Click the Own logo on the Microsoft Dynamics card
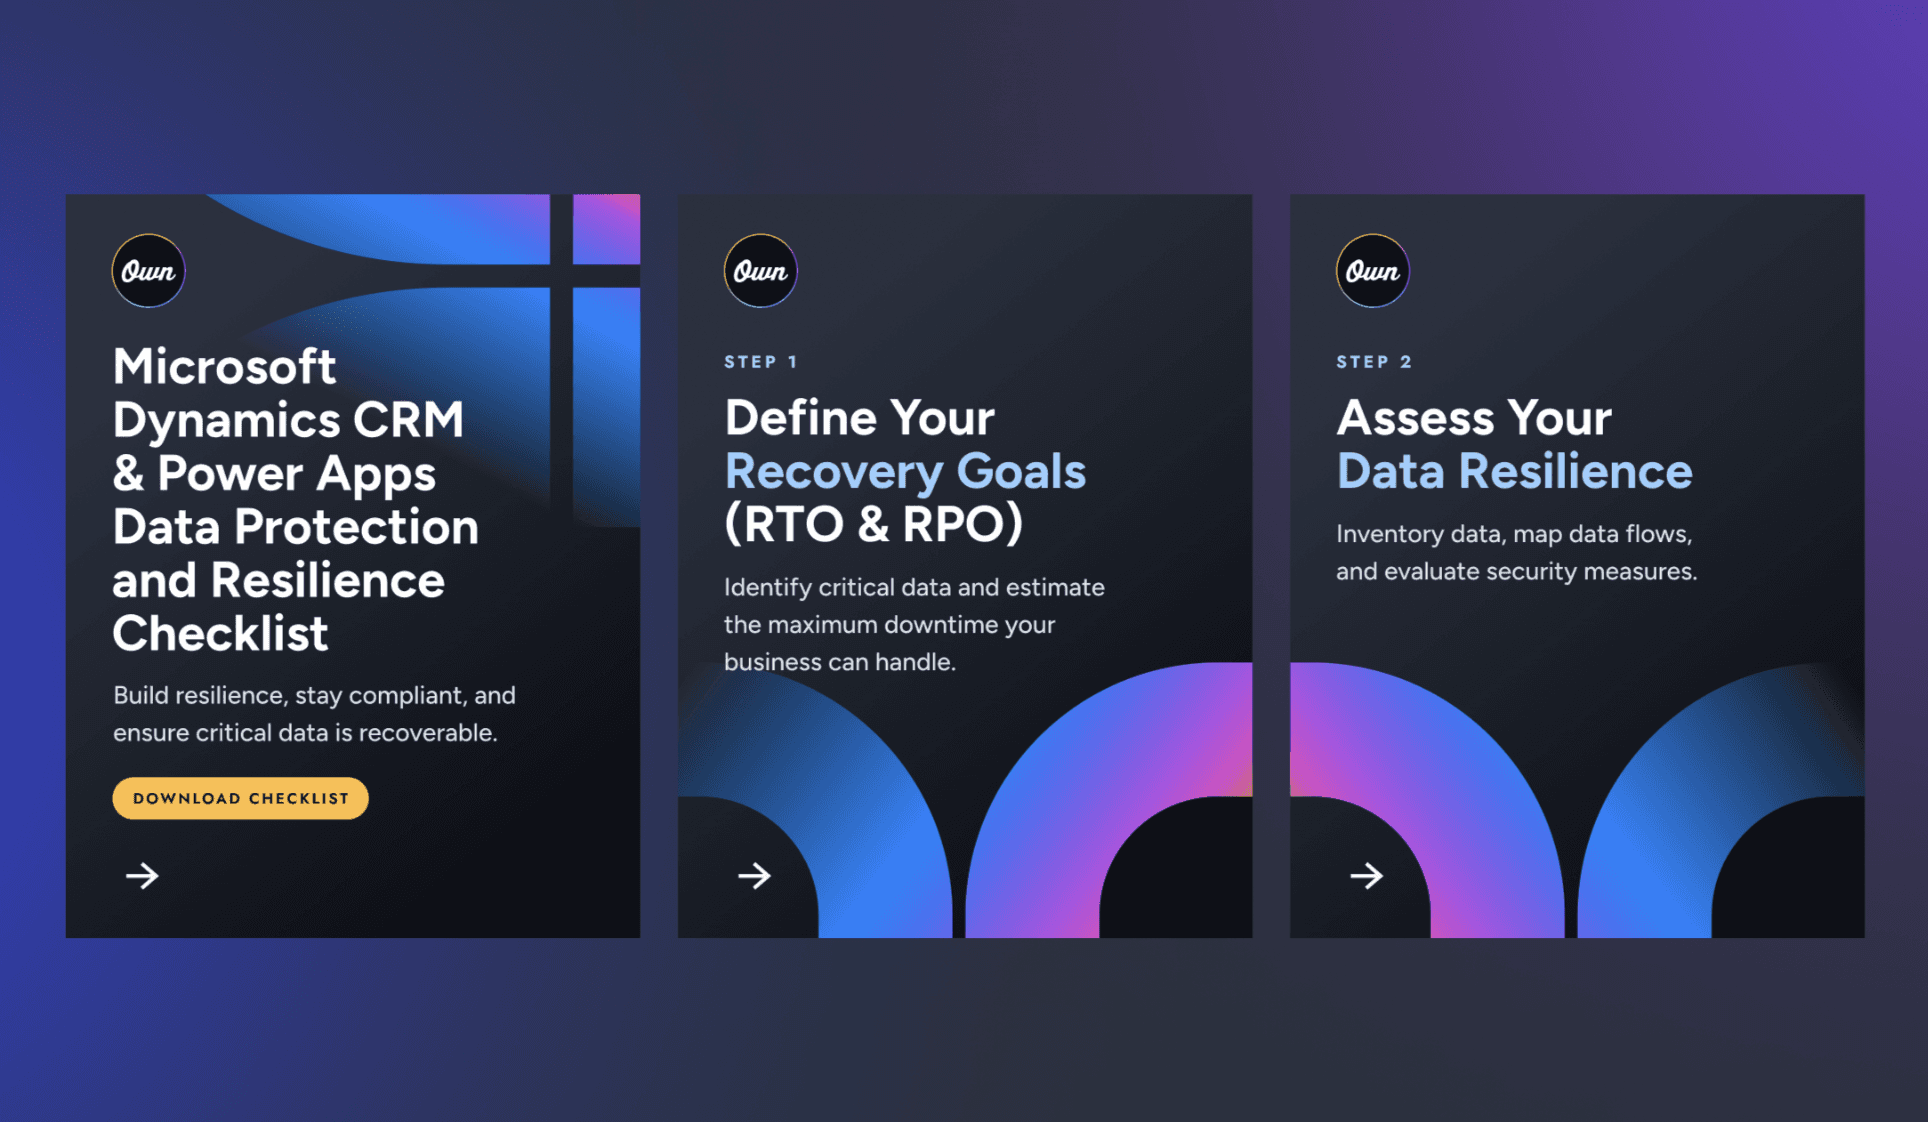The image size is (1928, 1122). pos(148,271)
